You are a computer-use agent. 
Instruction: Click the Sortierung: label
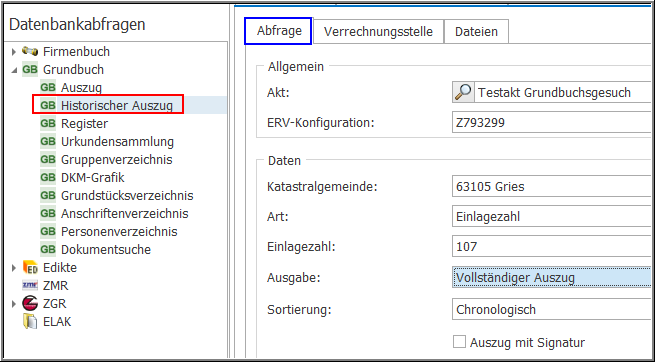coord(299,309)
